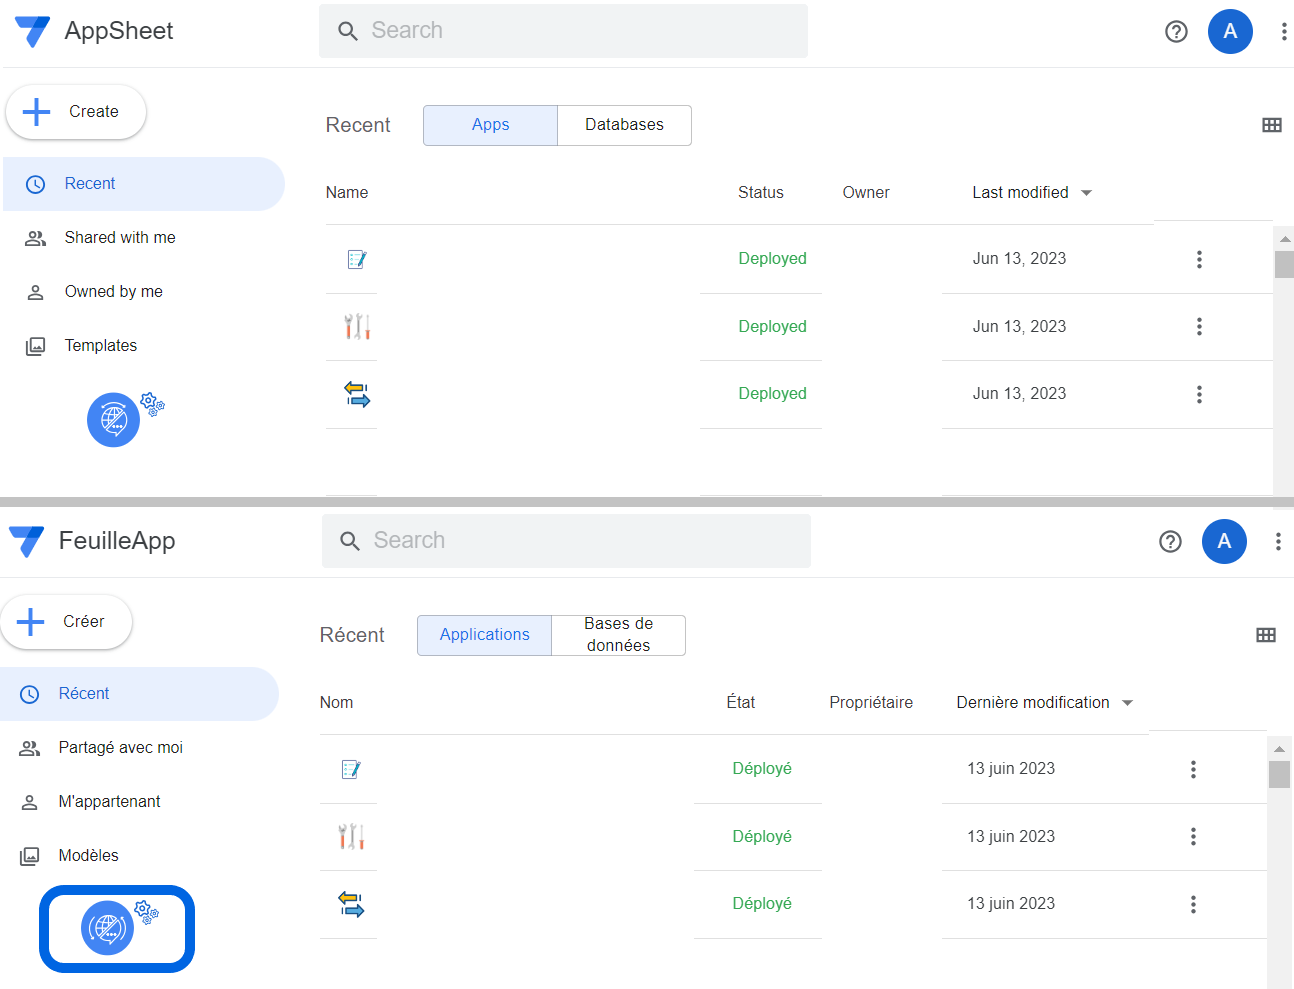1294x989 pixels.
Task: Click translation globe icon in AppSheet sidebar
Action: [113, 420]
